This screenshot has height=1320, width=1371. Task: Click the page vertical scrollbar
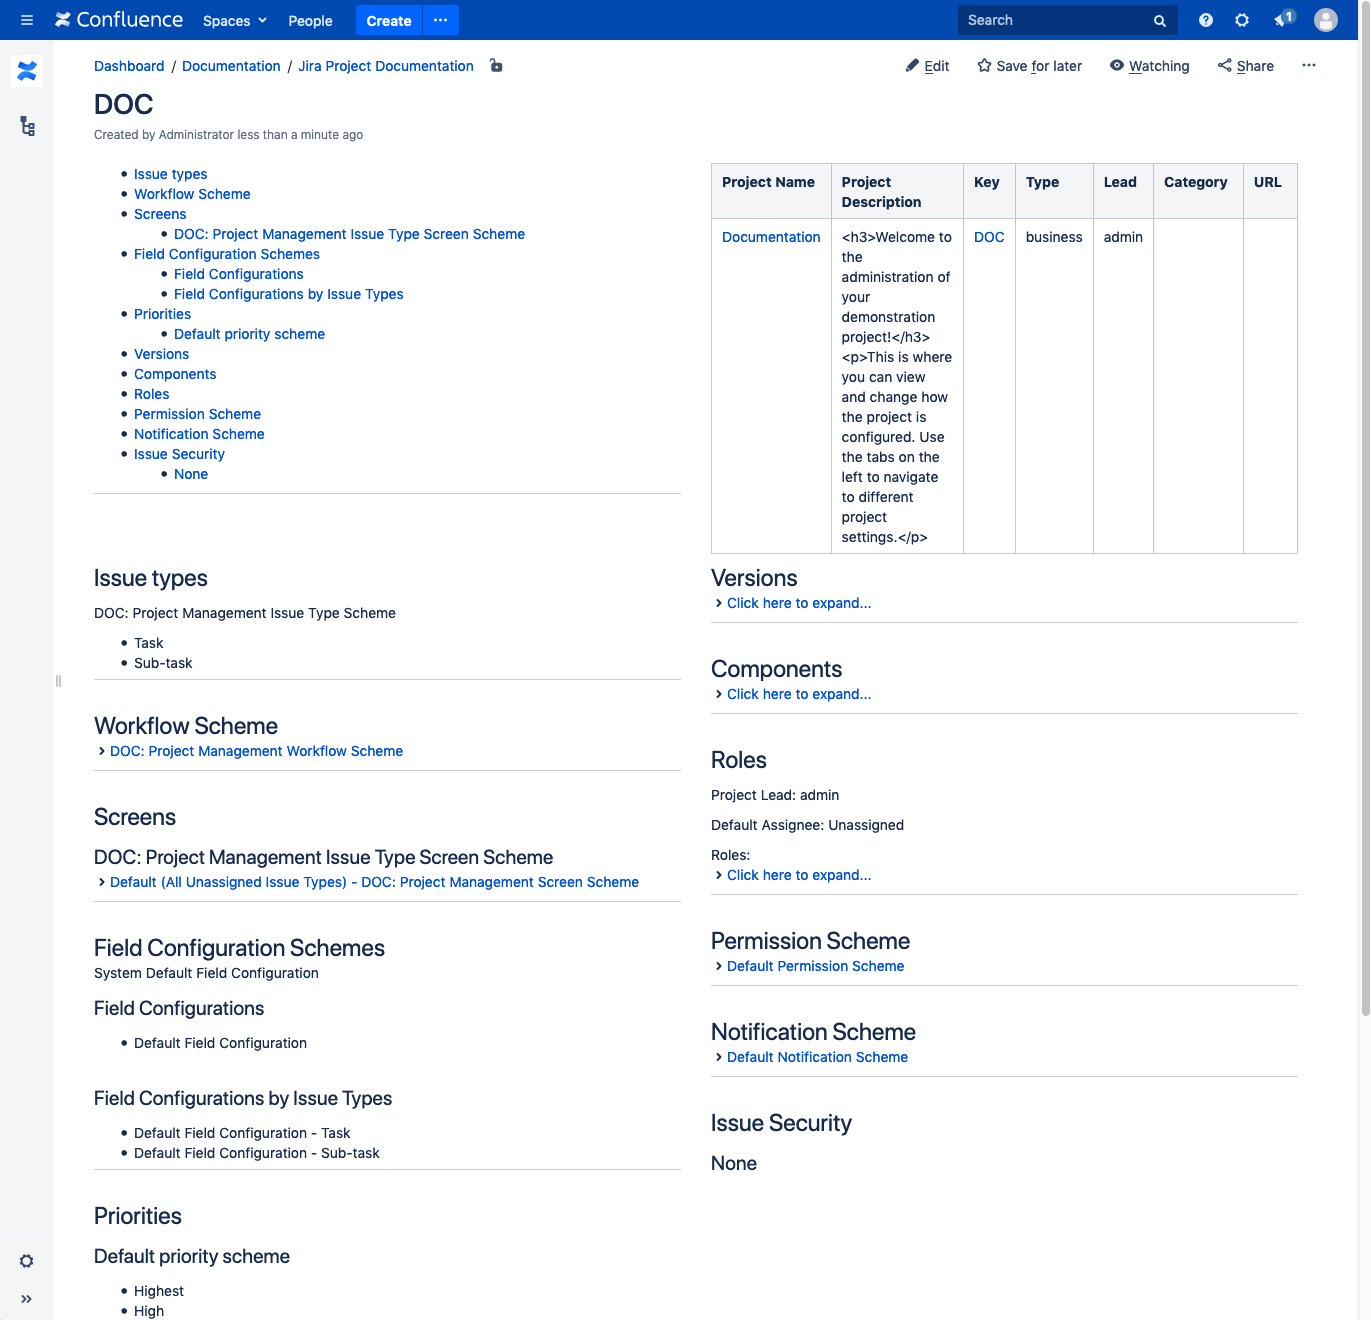pyautogui.click(x=1365, y=510)
